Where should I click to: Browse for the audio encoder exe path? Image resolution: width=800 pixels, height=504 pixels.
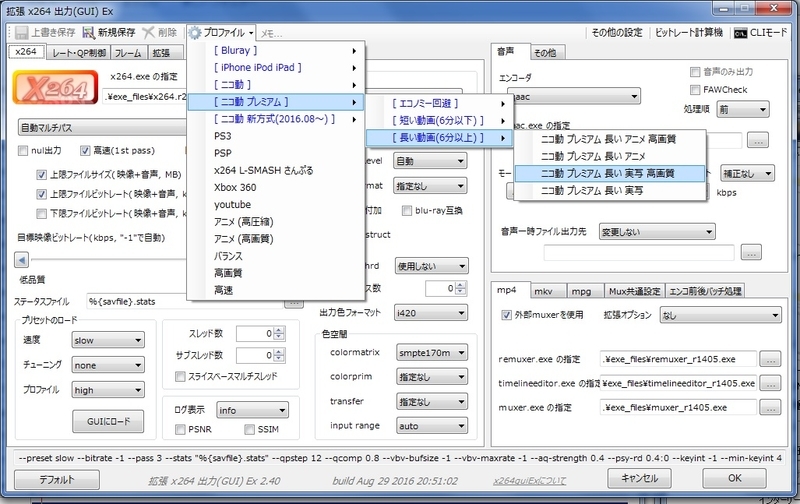[x=758, y=140]
